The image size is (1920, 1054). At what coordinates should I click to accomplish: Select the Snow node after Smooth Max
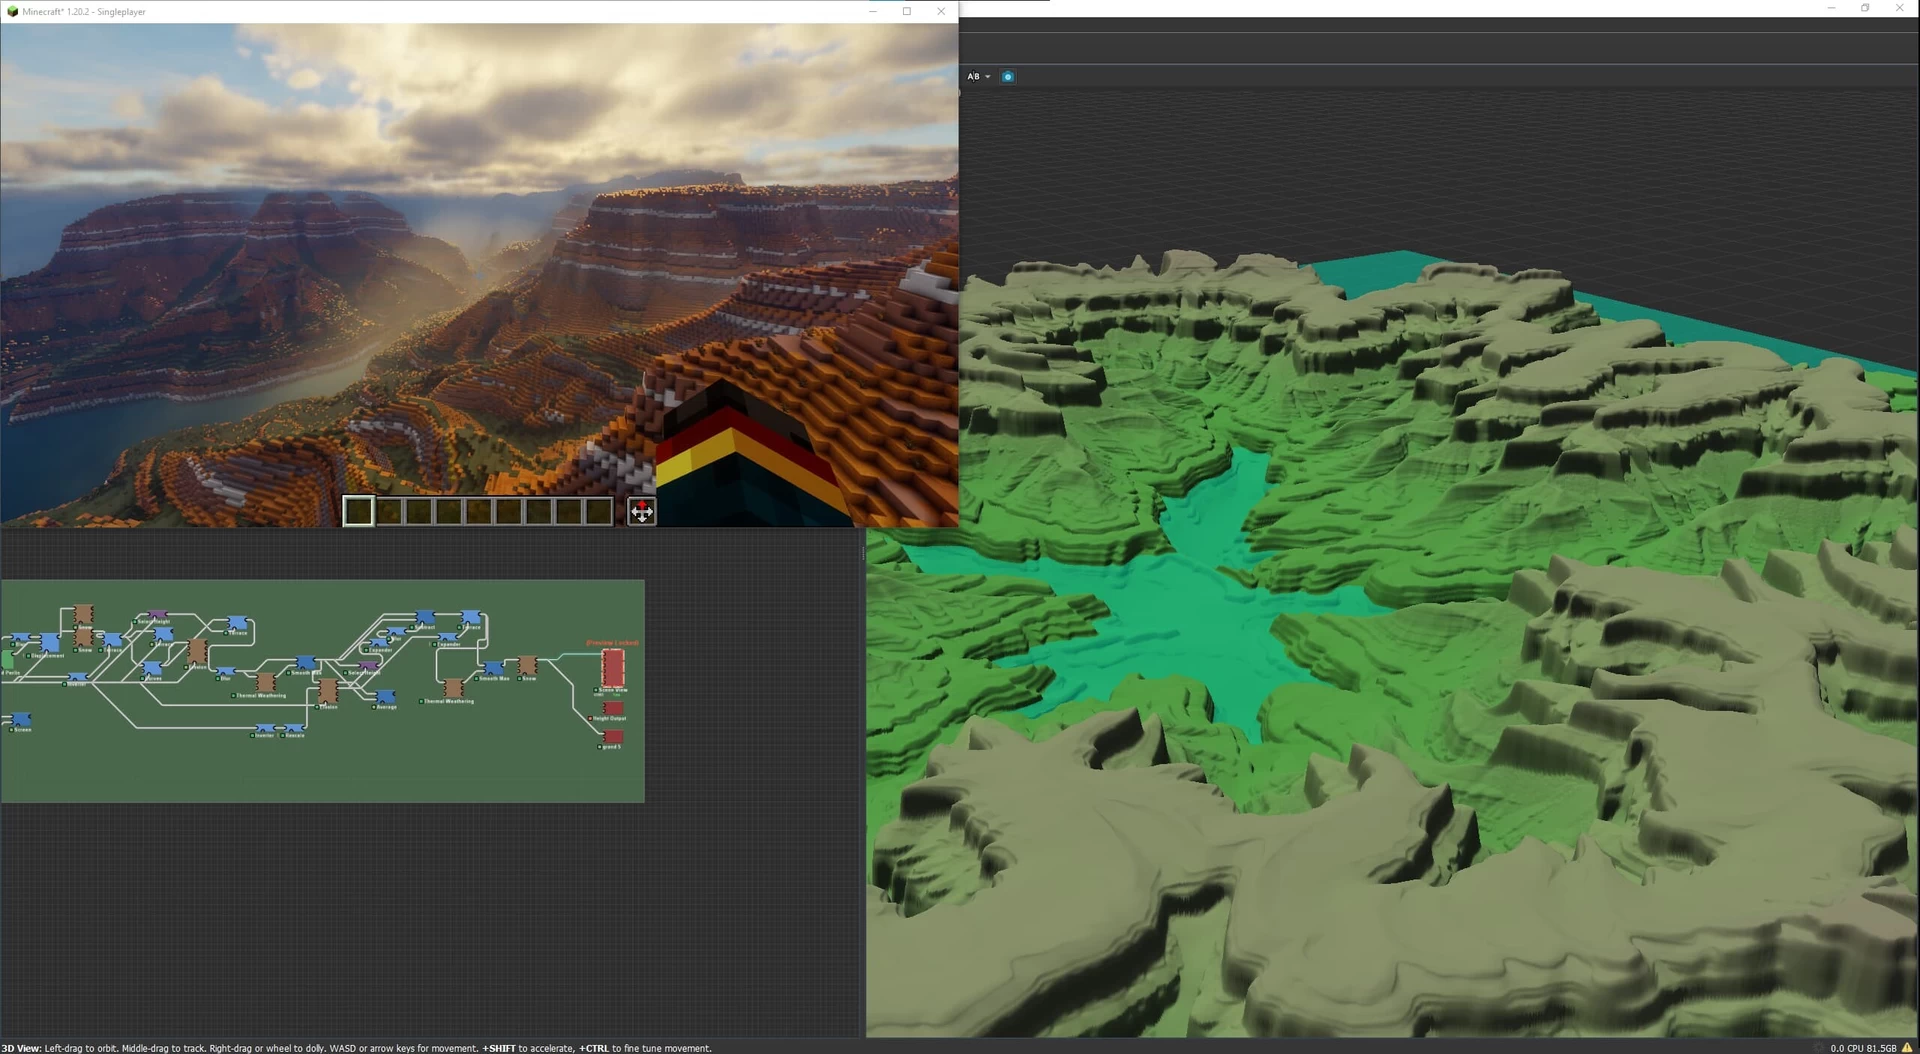[x=527, y=665]
